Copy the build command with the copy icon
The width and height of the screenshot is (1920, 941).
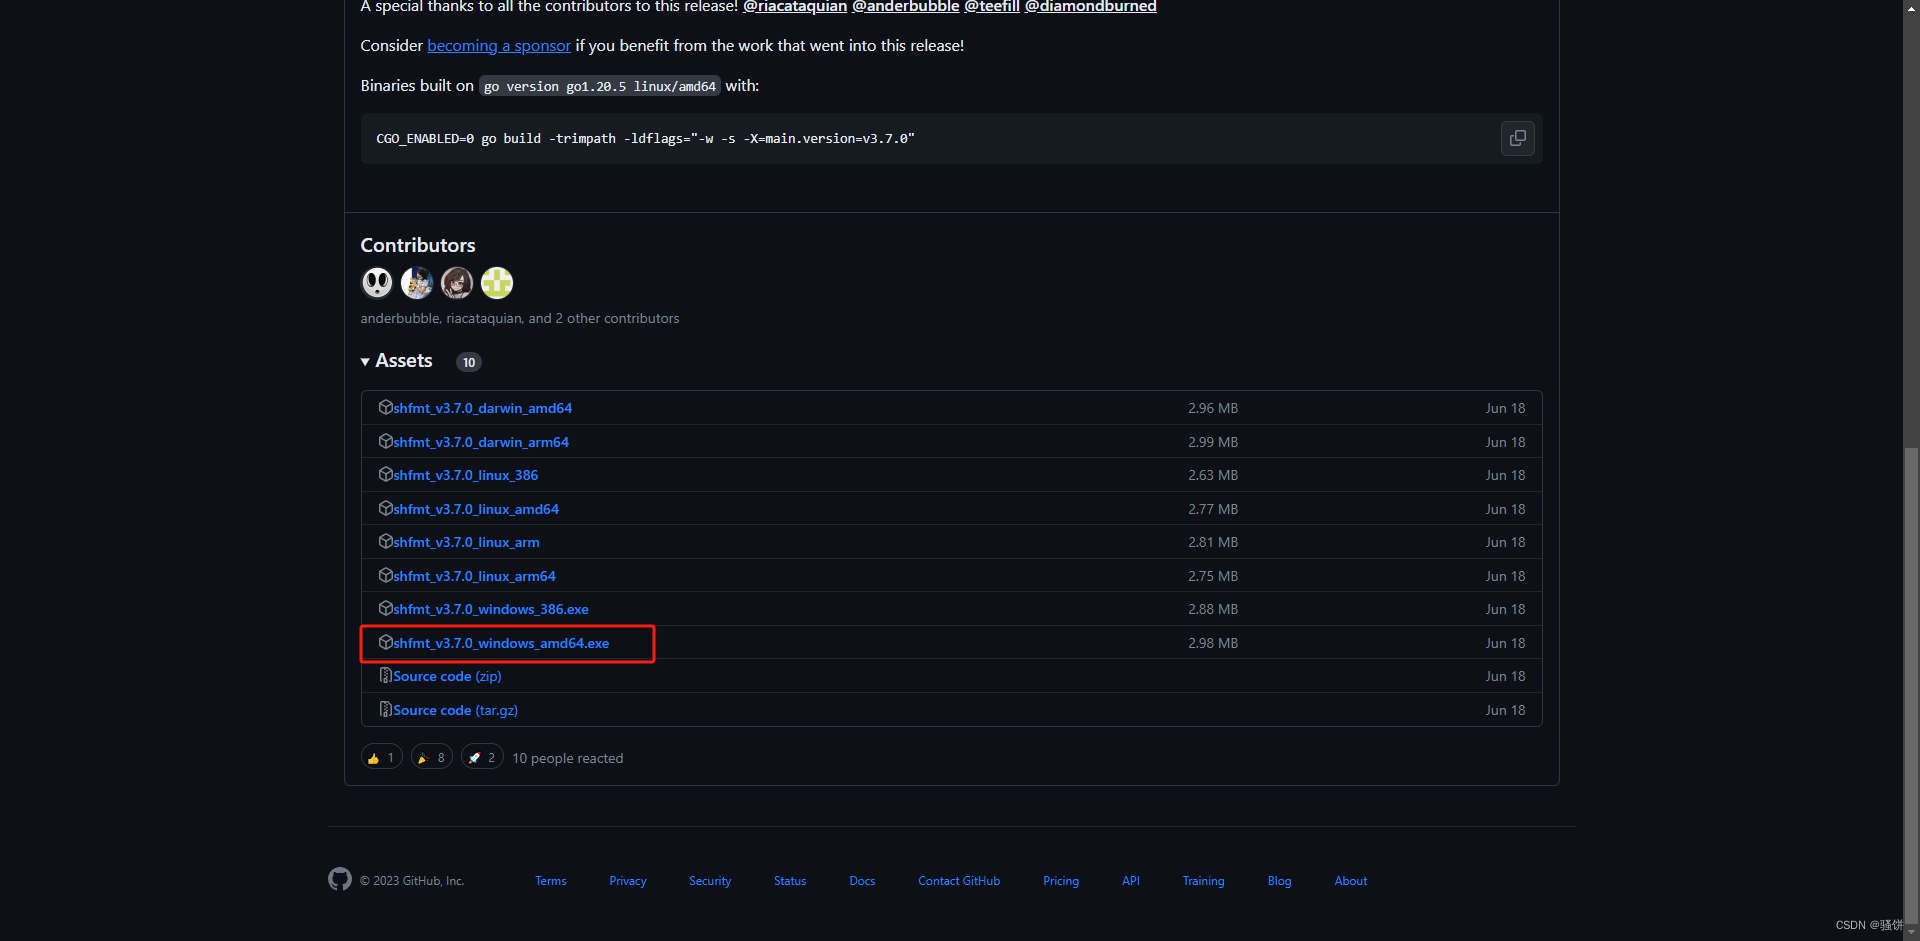coord(1517,138)
